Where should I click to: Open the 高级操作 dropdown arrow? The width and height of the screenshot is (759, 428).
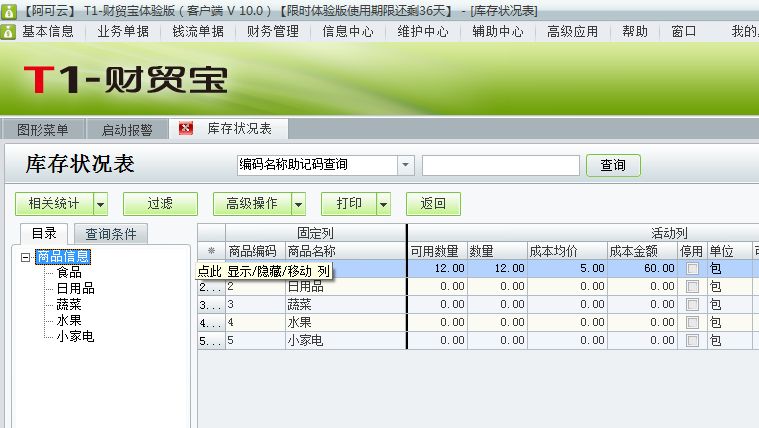click(x=299, y=204)
